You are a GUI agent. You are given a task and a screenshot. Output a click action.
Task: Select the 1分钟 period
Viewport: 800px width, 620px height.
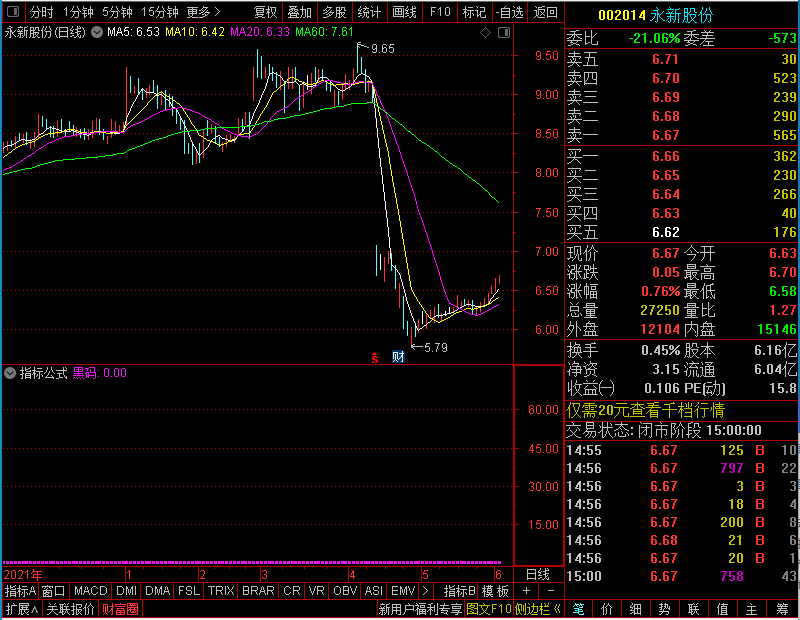click(x=78, y=12)
